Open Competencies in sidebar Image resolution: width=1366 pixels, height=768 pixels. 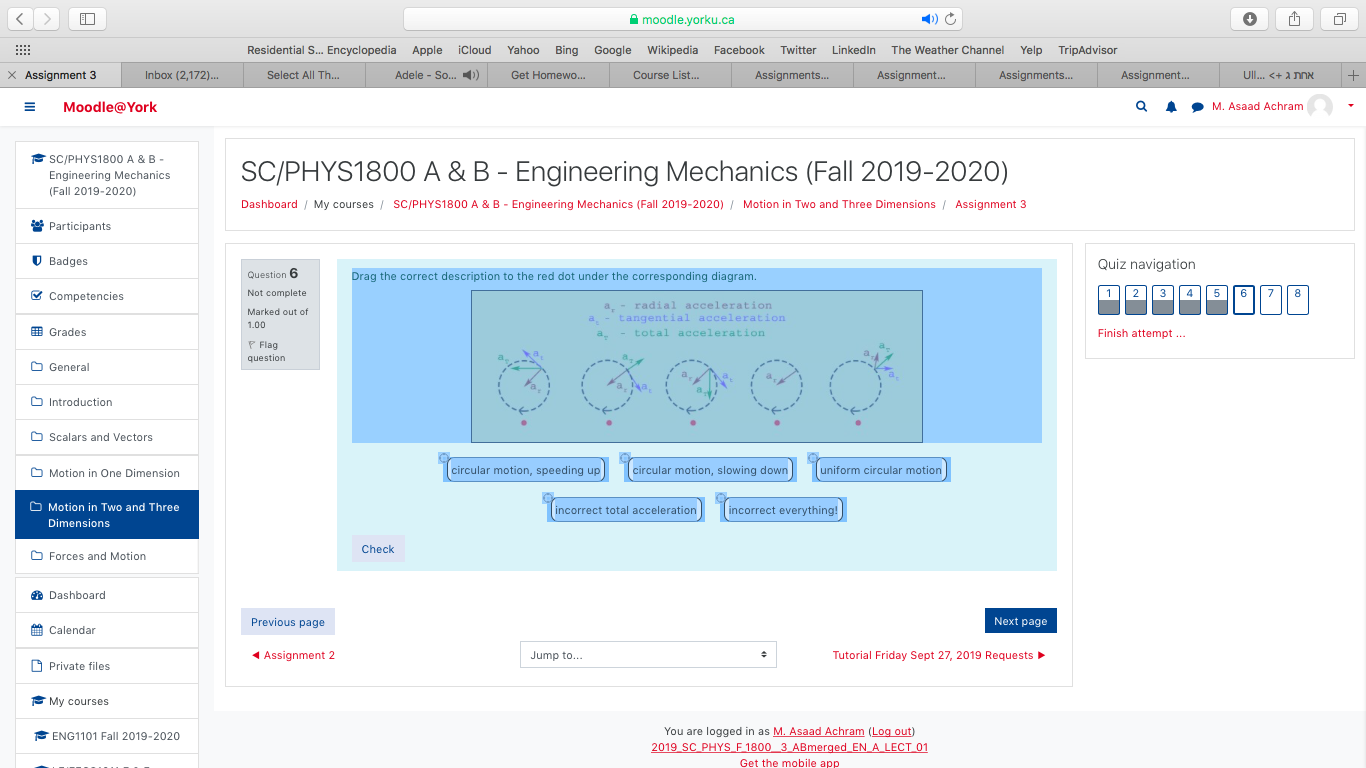[107, 296]
